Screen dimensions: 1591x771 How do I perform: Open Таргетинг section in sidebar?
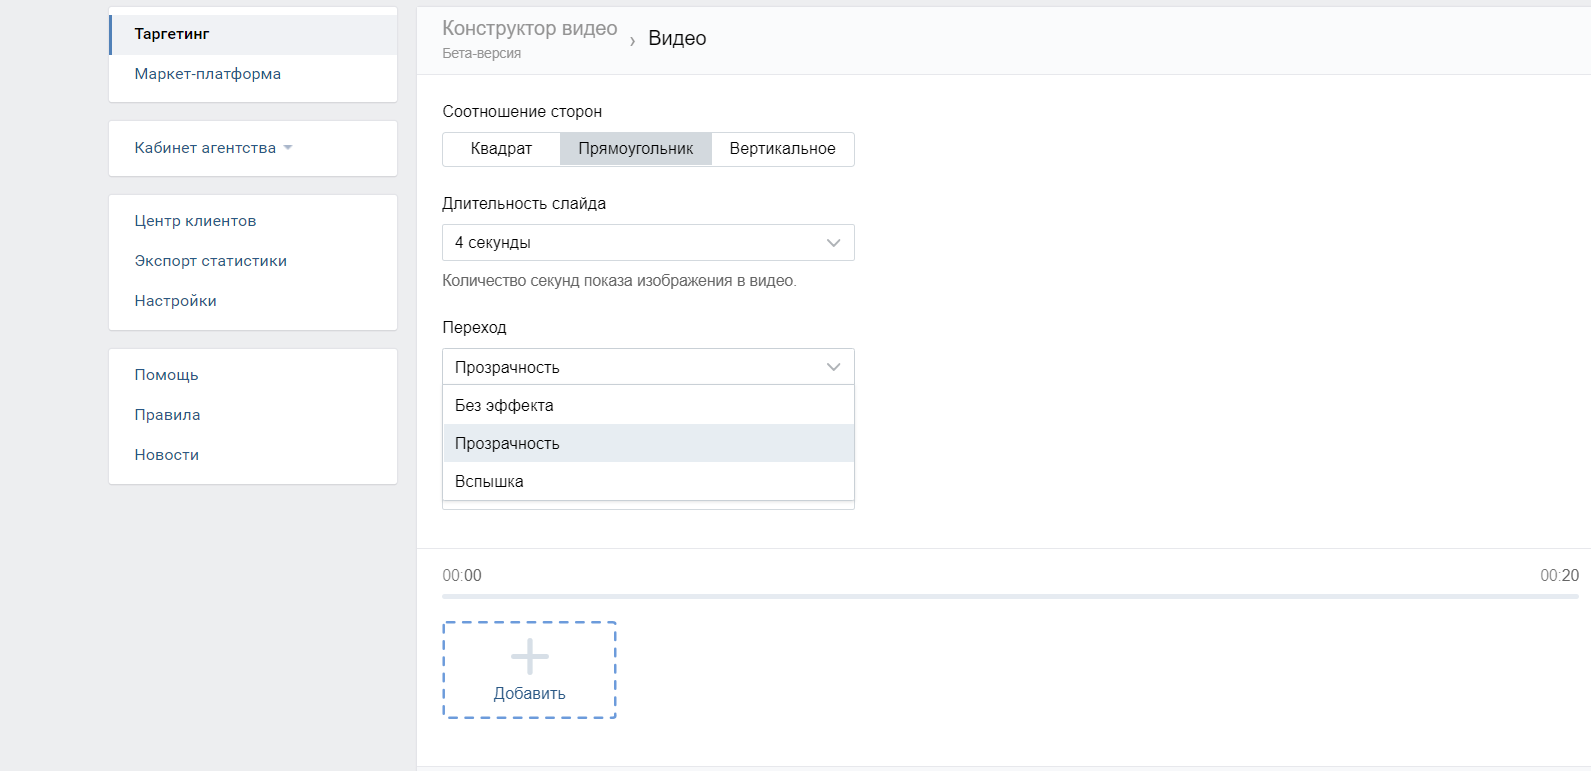pyautogui.click(x=172, y=34)
